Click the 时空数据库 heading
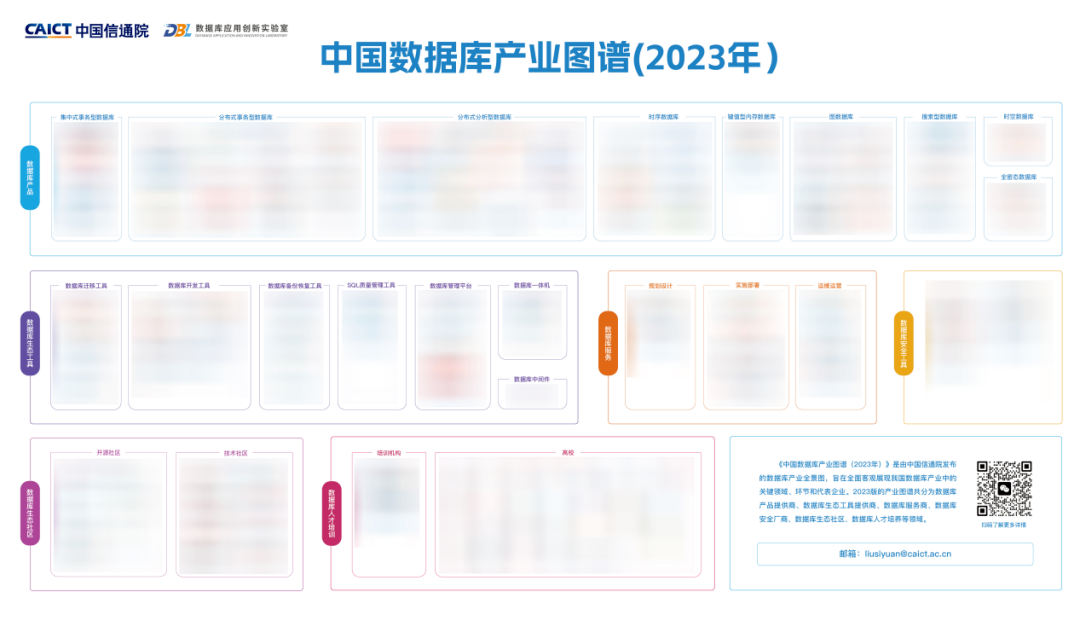The width and height of the screenshot is (1080, 627). 1018,117
